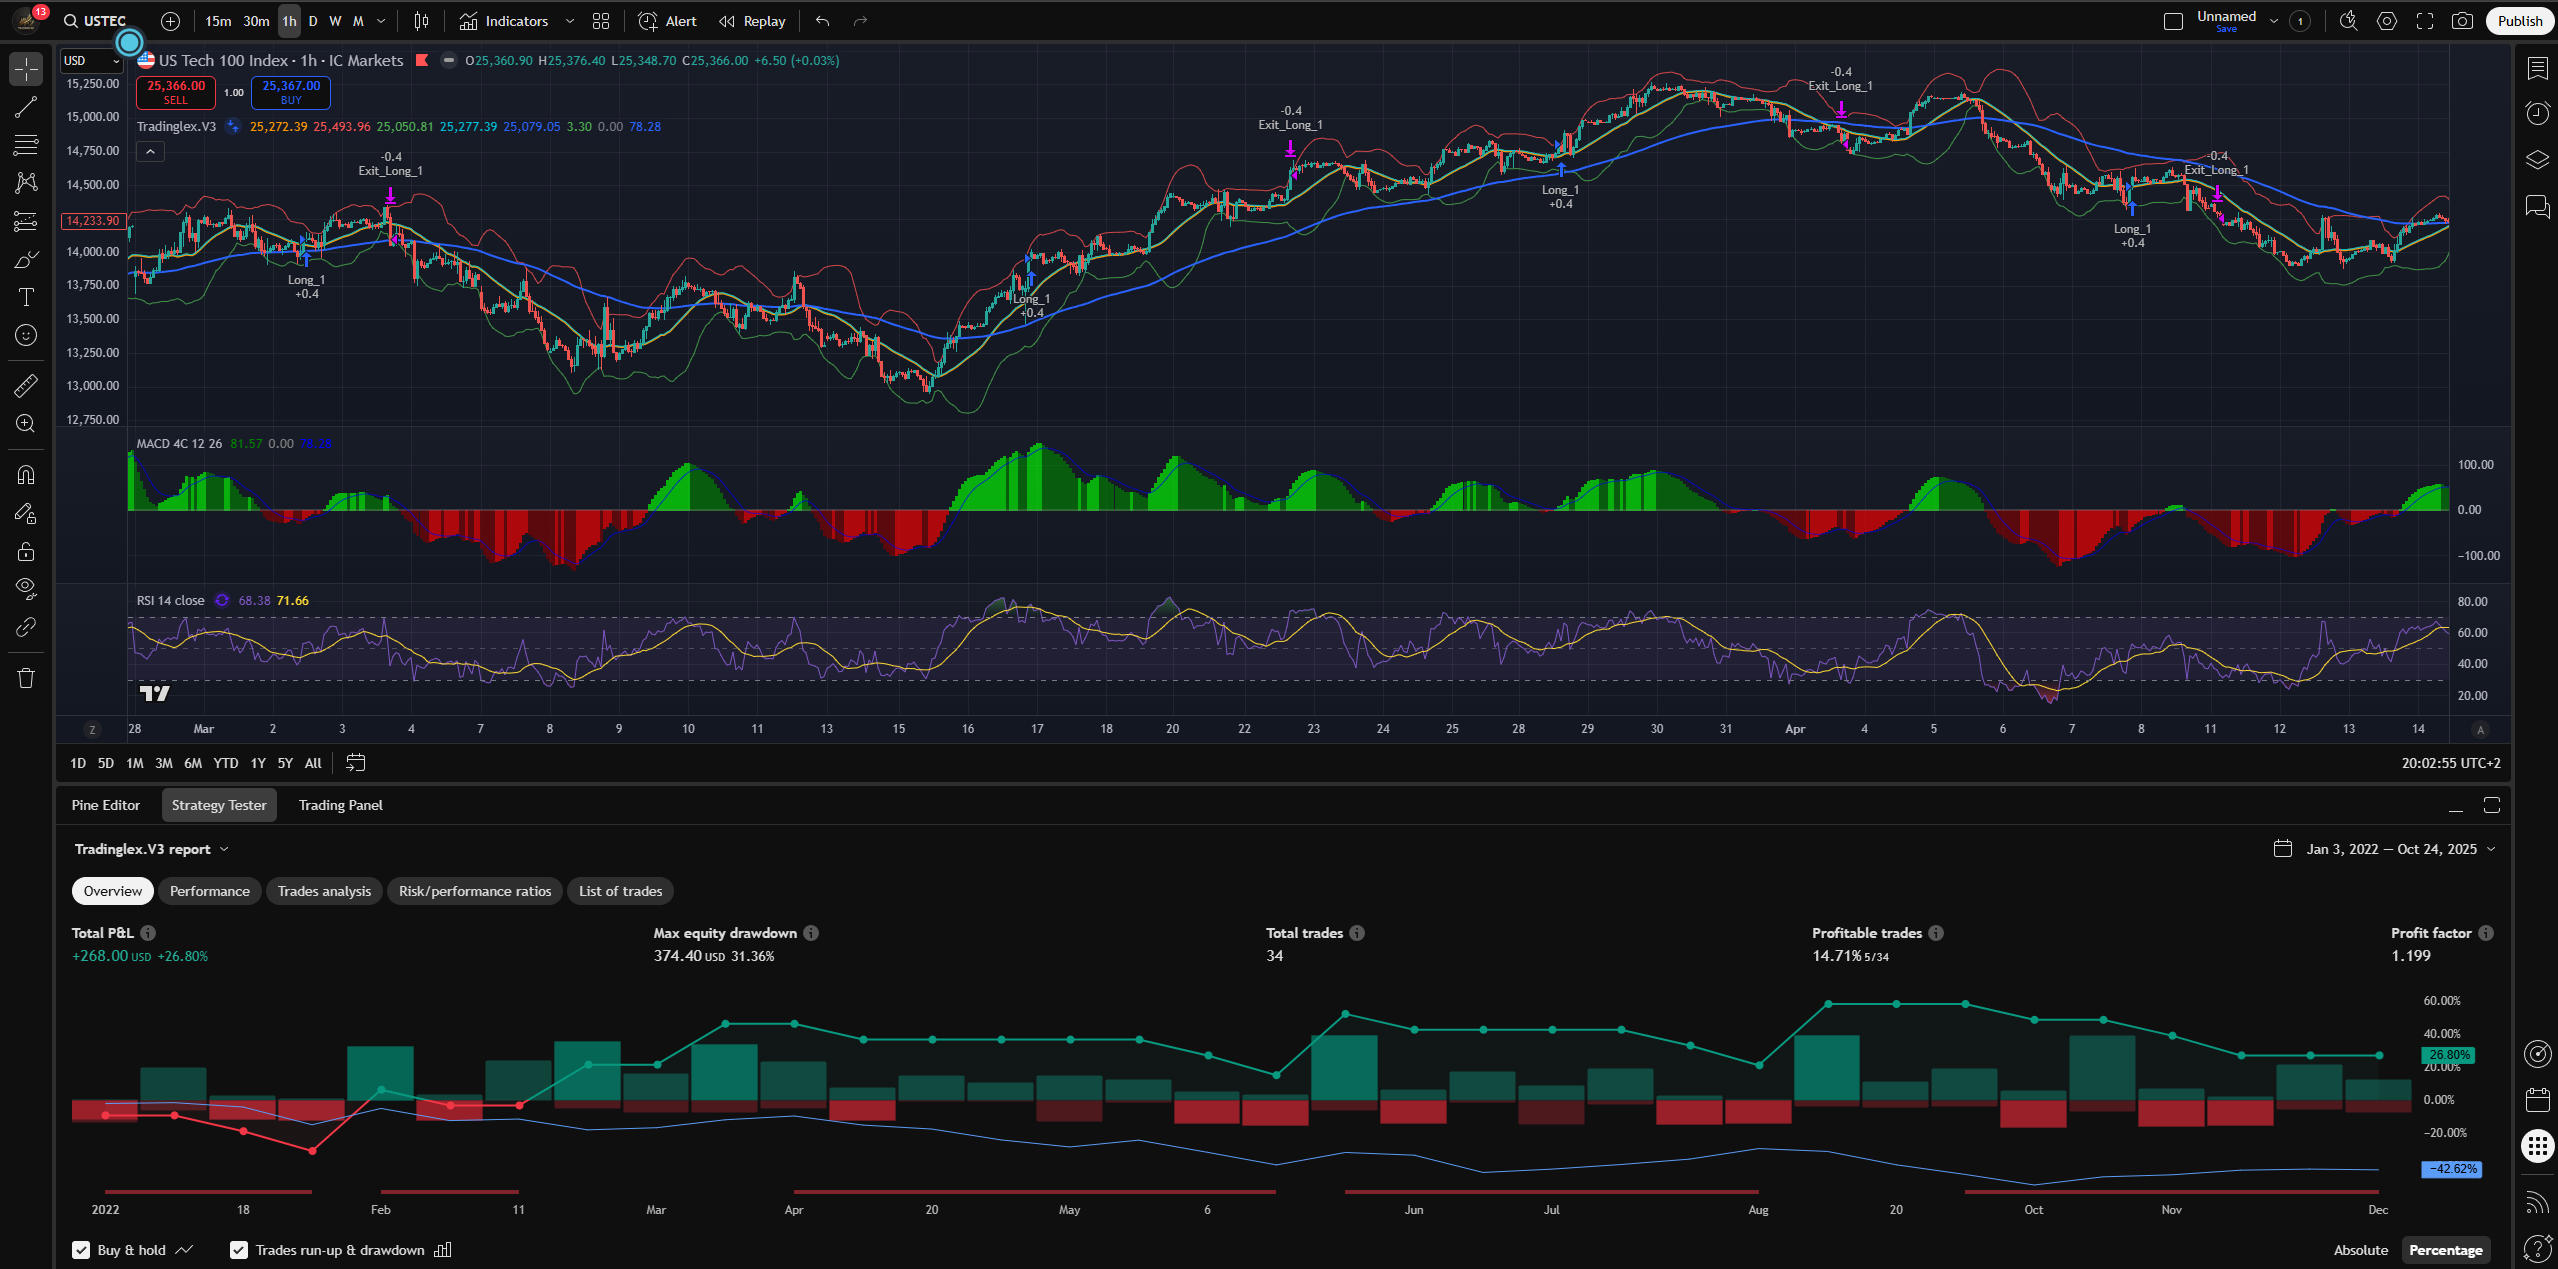Switch equity chart to Absolute mode
This screenshot has height=1269, width=2558.
point(2360,1250)
